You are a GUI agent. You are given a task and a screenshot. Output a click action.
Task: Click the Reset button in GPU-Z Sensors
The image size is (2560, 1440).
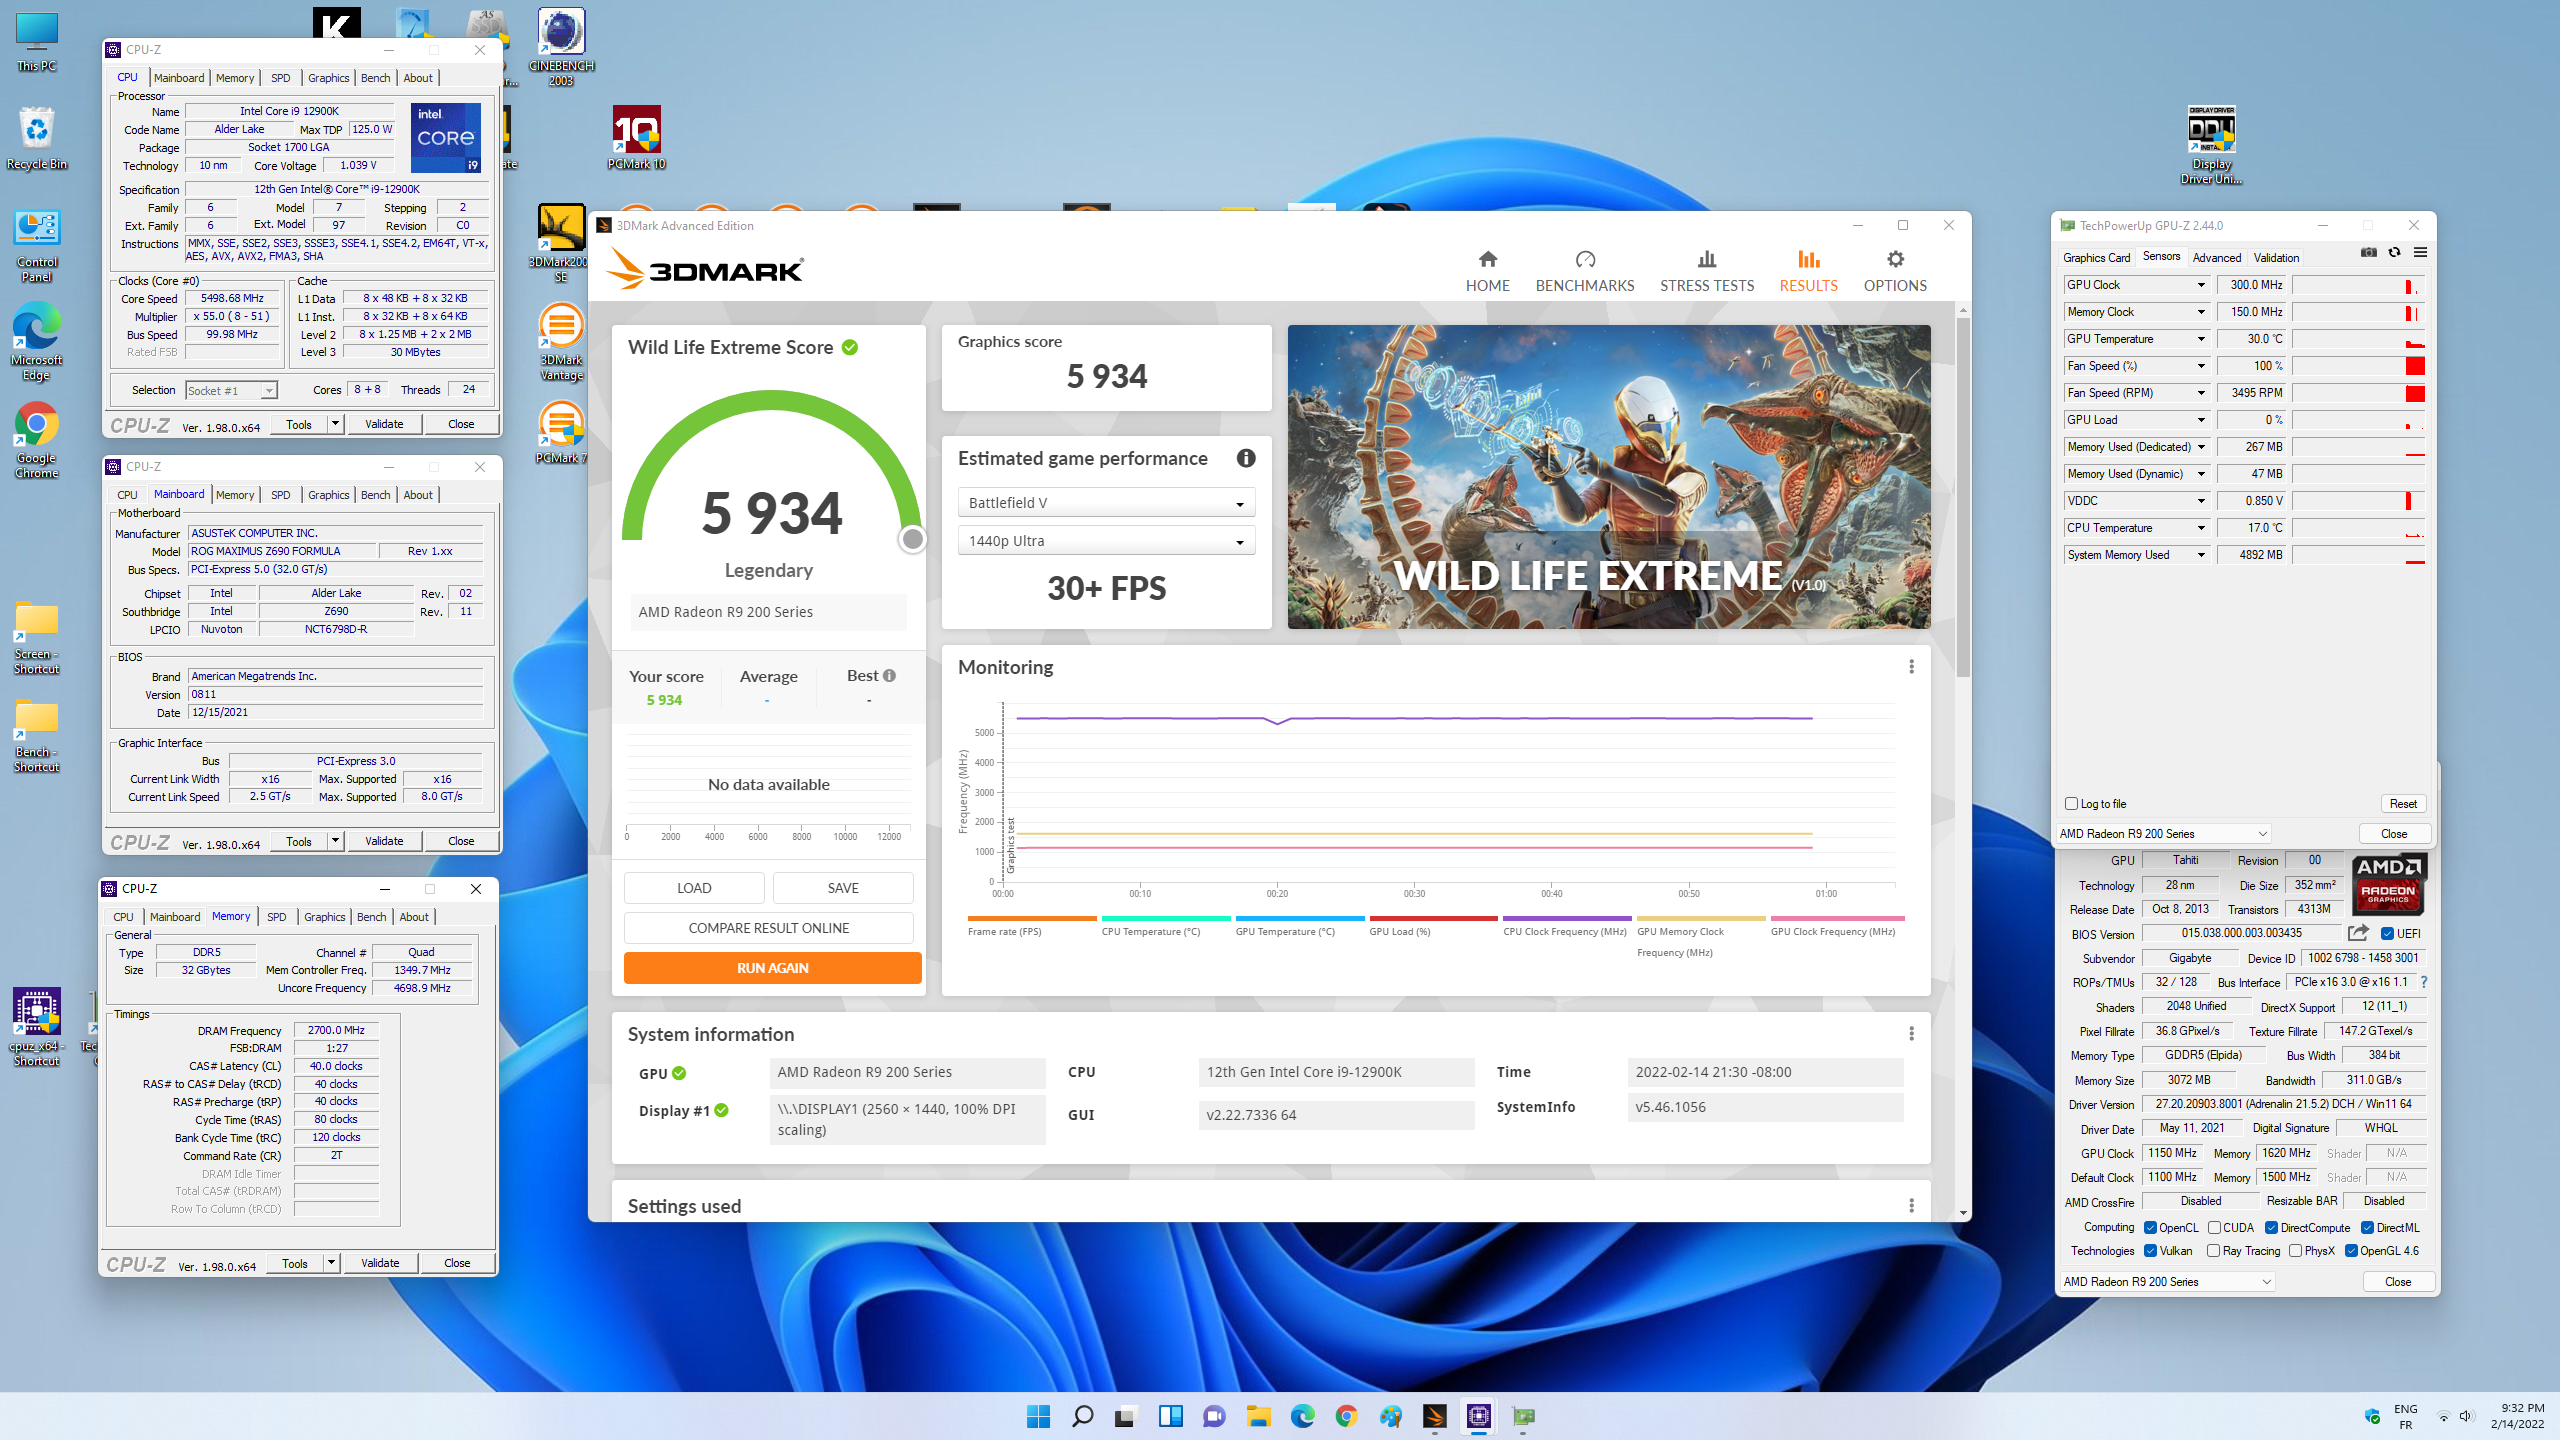point(2402,803)
